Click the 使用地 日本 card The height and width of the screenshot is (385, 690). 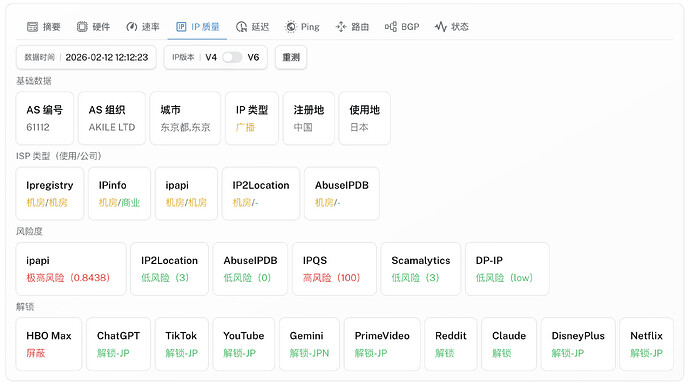(x=364, y=118)
